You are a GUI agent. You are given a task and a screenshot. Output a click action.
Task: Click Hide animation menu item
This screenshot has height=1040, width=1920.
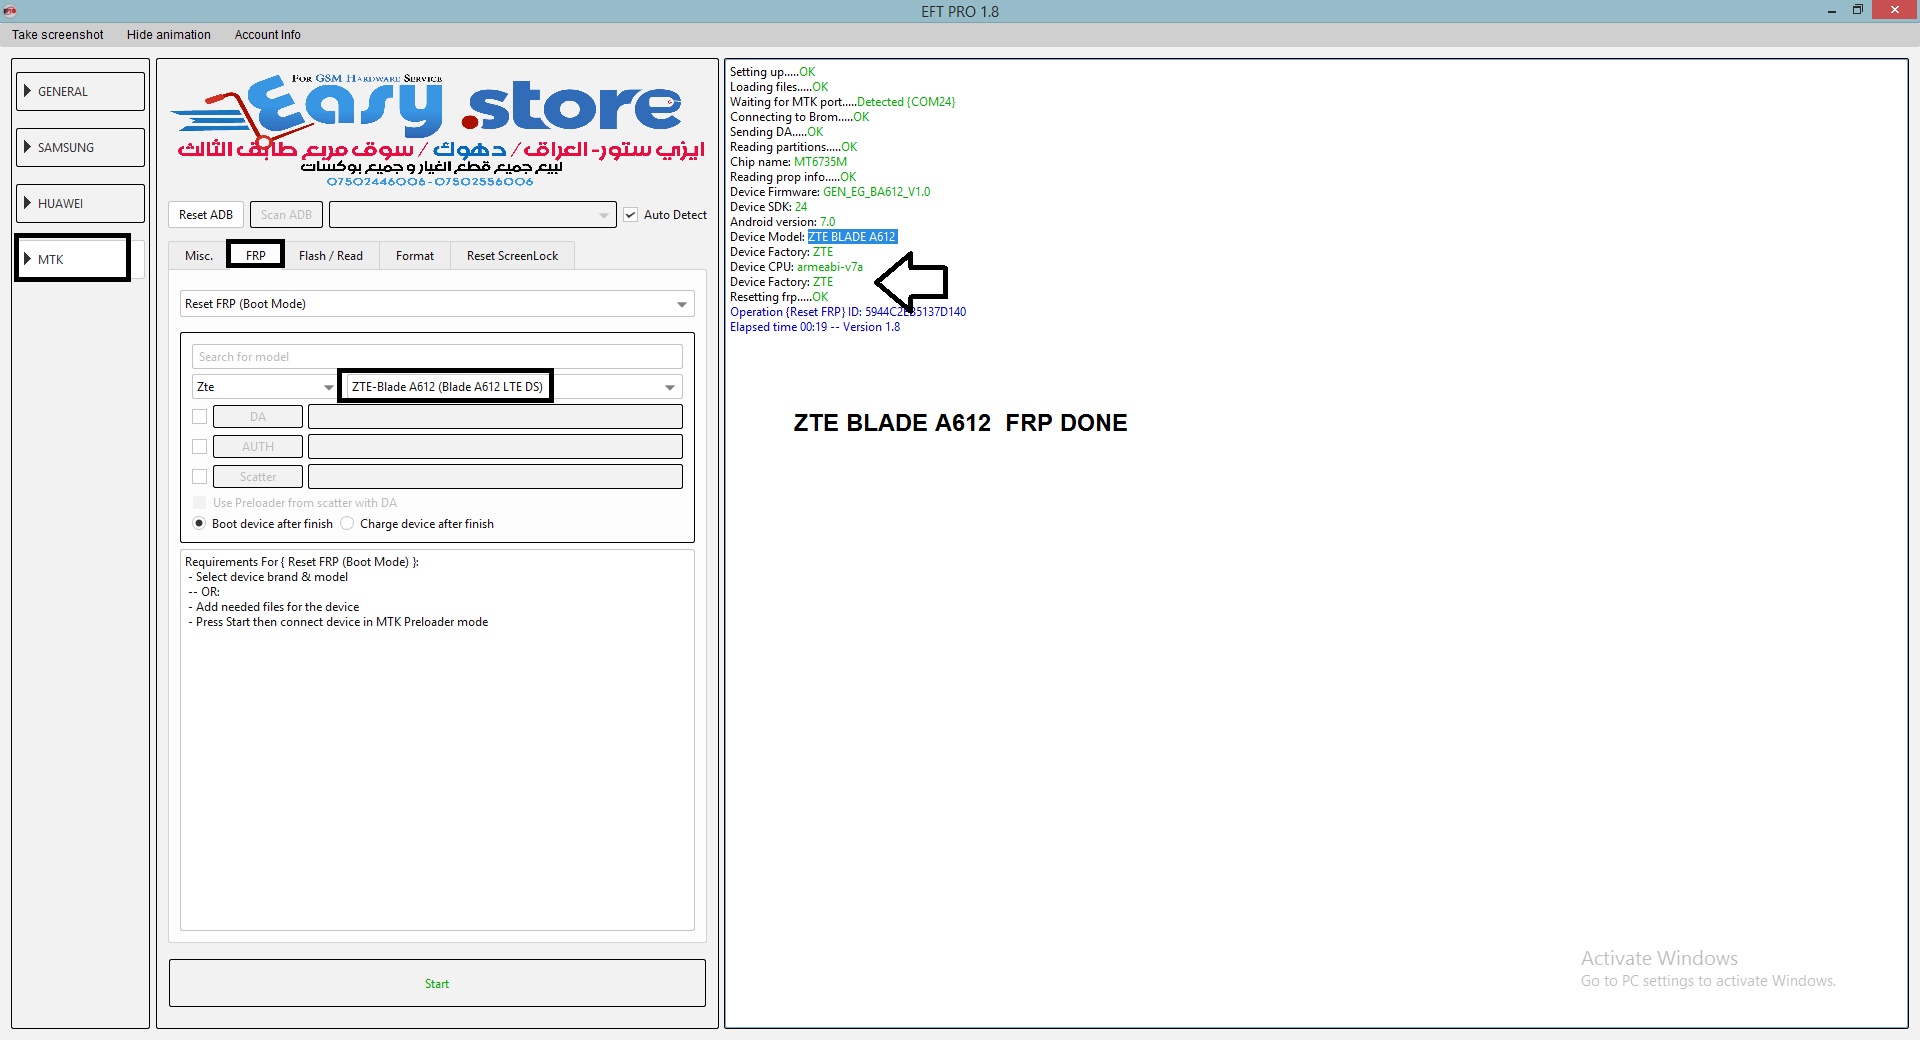(169, 35)
